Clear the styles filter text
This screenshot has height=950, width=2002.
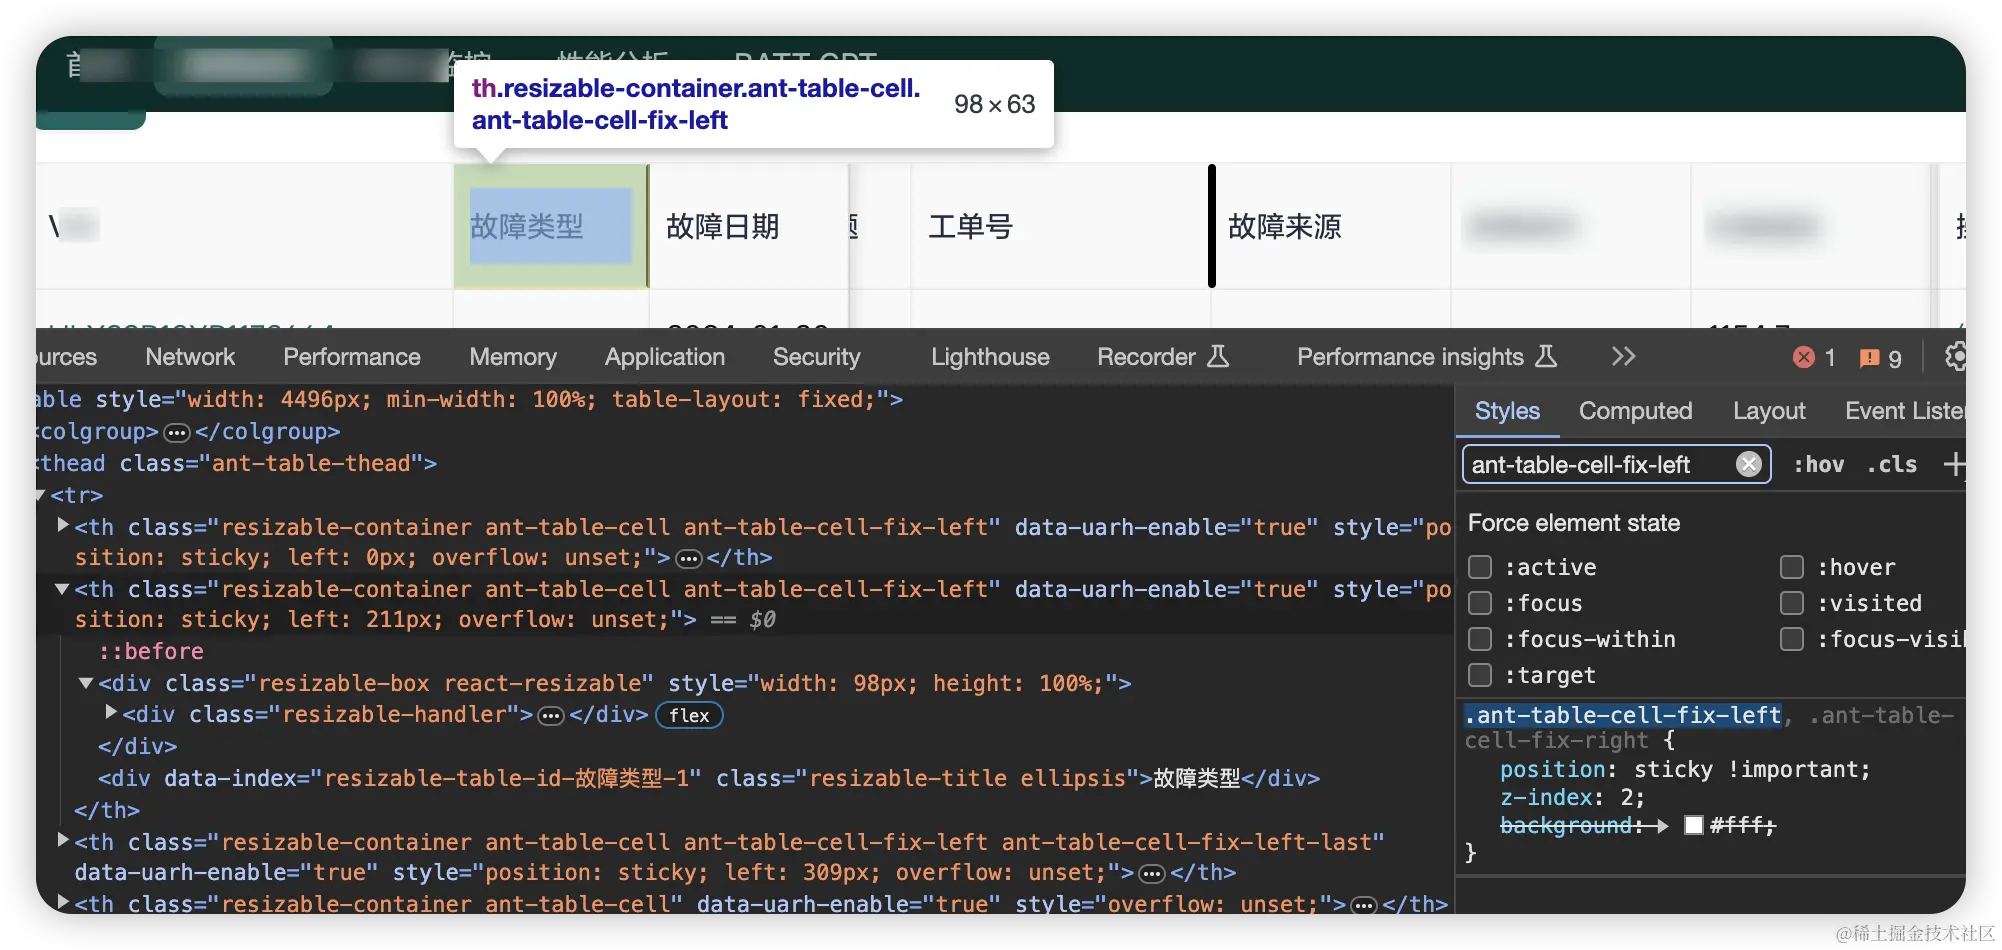(x=1748, y=464)
